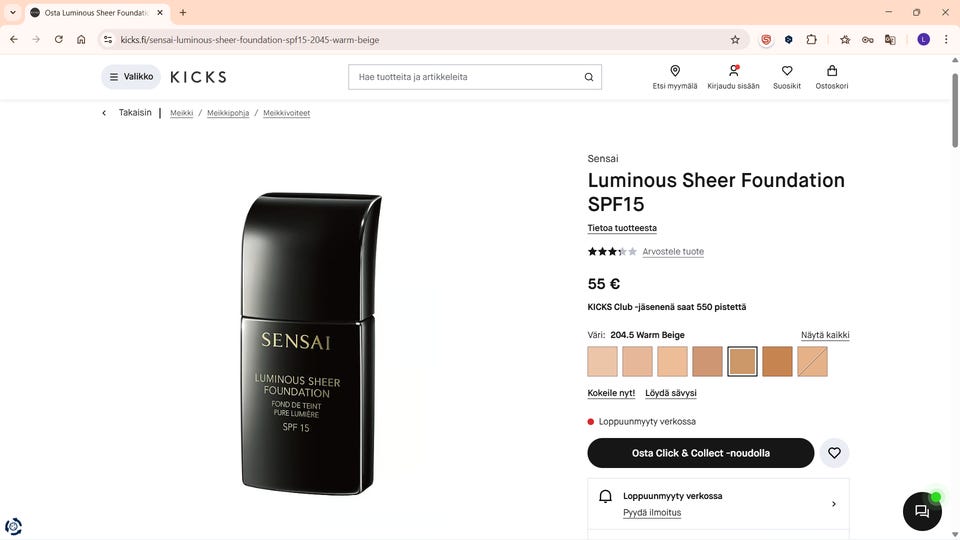Viewport: 960px width, 540px height.
Task: Open the tab search dropdown arrow
Action: [x=13, y=13]
